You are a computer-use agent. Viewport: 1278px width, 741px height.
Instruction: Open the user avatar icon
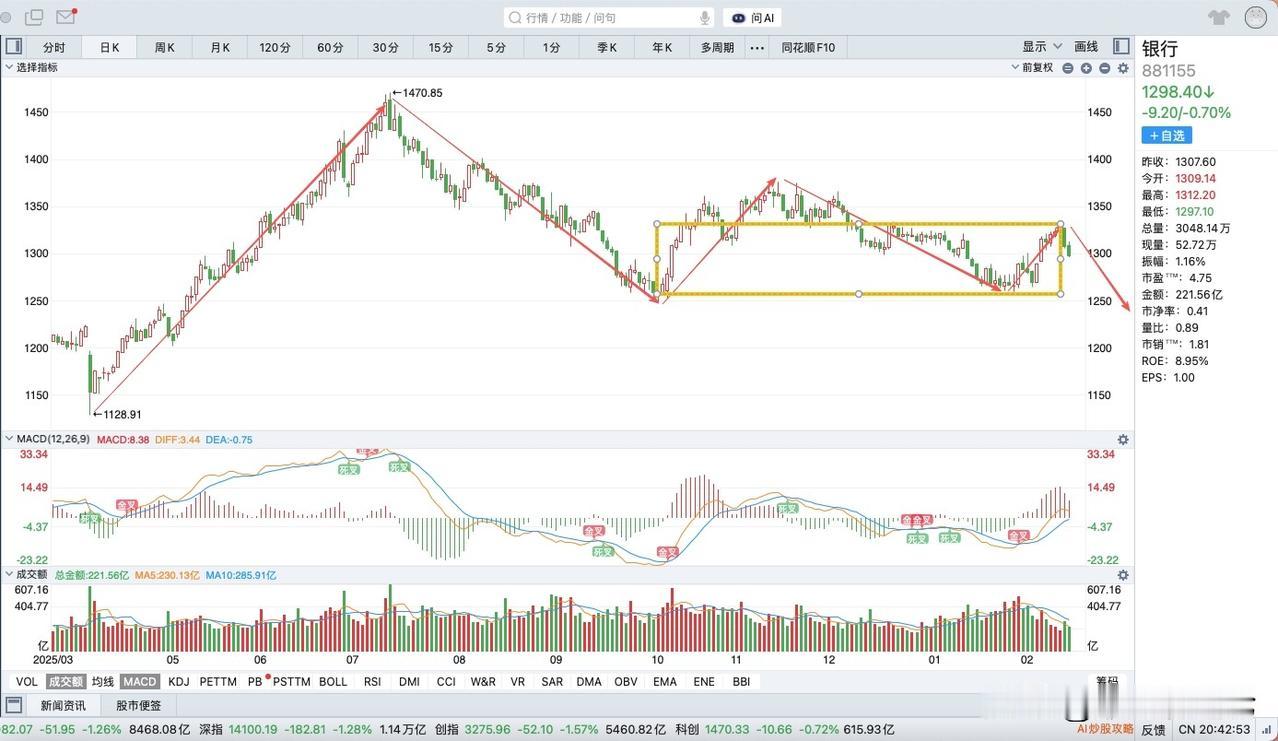(1255, 17)
